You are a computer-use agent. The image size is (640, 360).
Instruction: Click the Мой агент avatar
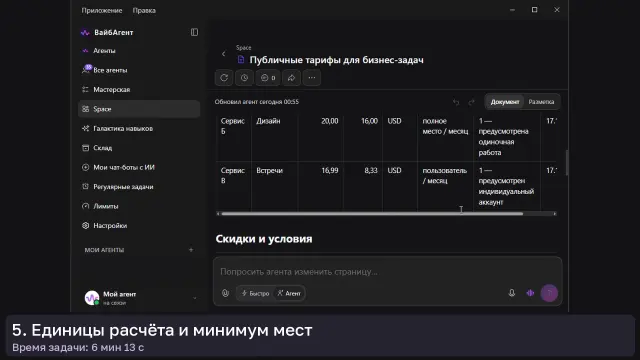pyautogui.click(x=92, y=298)
